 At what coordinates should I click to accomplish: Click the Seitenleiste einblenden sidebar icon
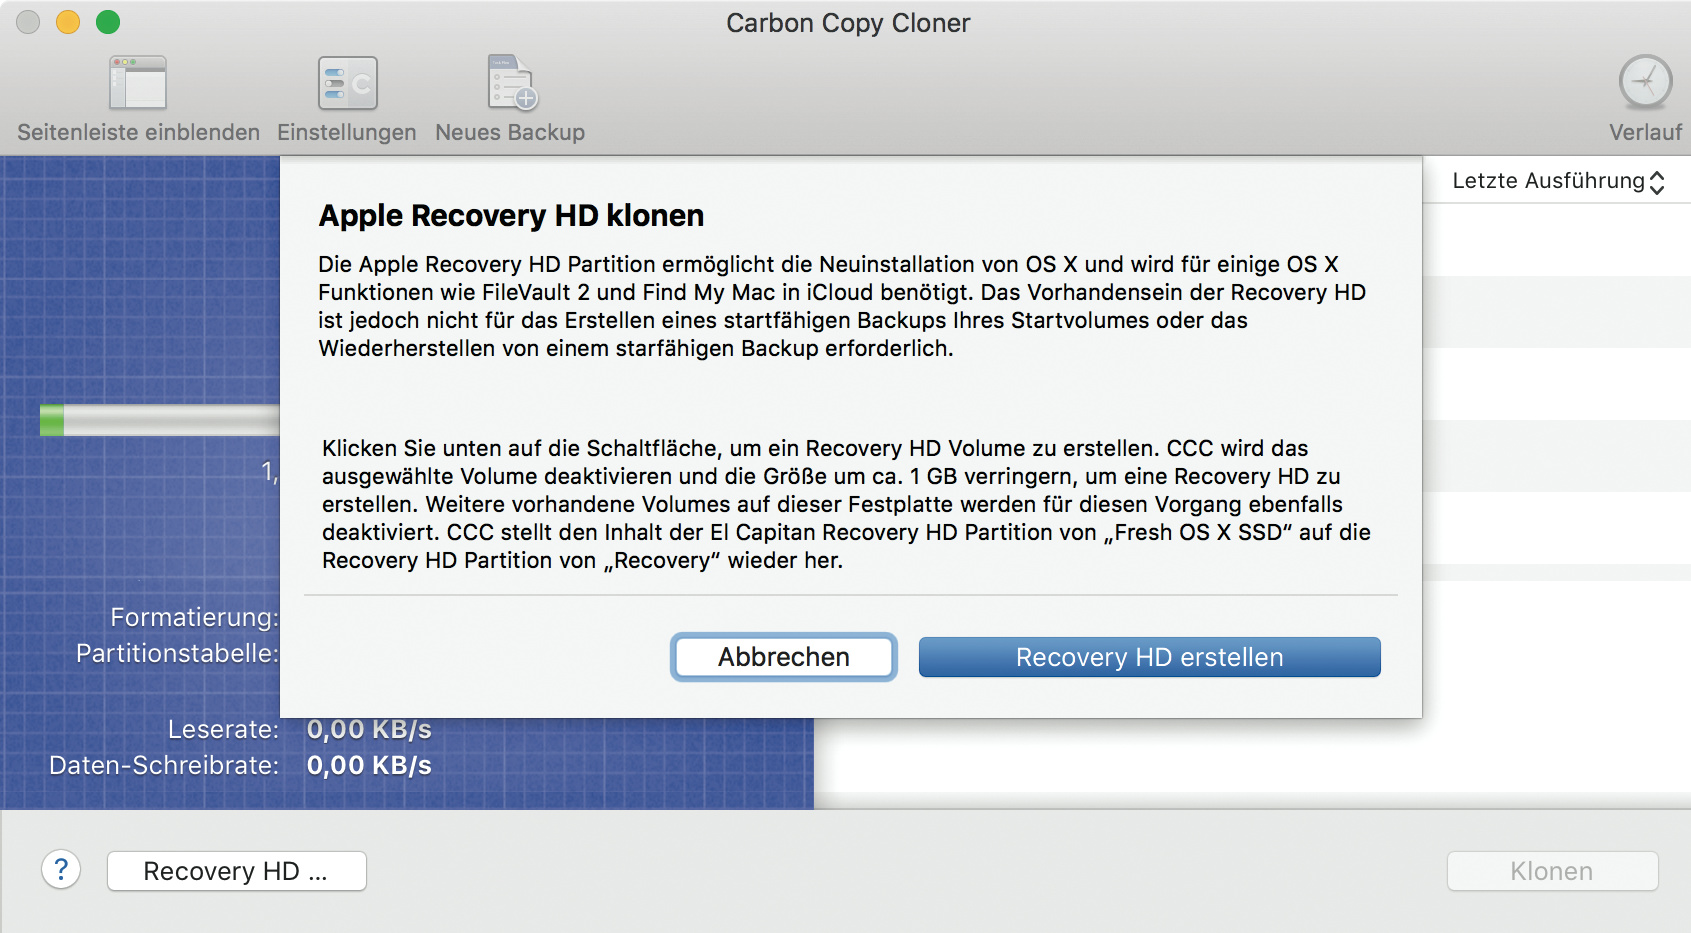tap(138, 84)
